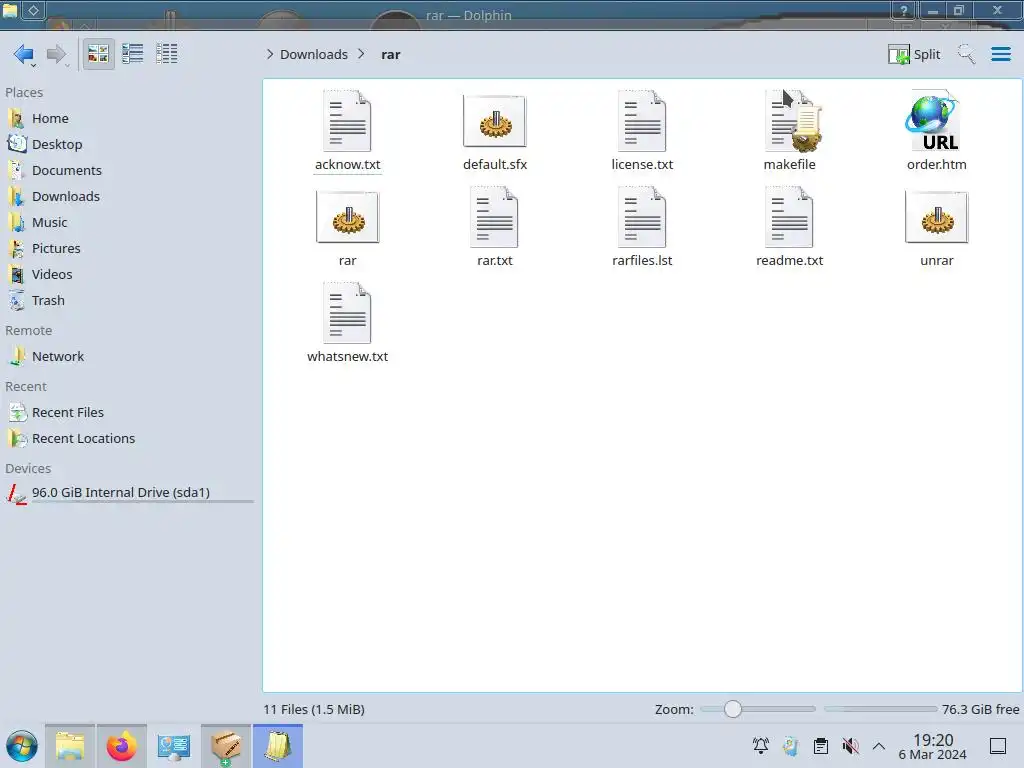
Task: Open the start menu launcher
Action: pyautogui.click(x=22, y=746)
